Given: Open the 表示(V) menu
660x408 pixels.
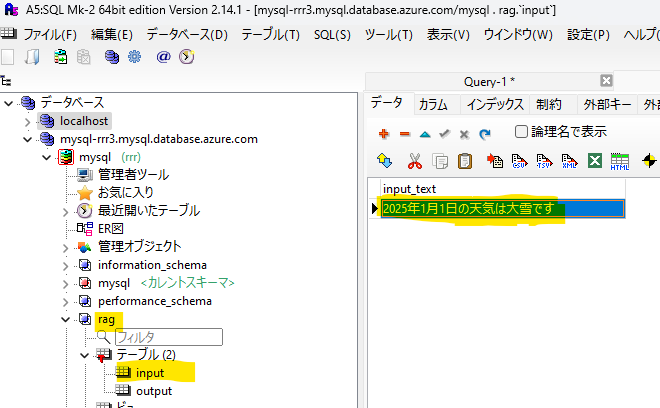Looking at the screenshot, I should click(x=448, y=35).
